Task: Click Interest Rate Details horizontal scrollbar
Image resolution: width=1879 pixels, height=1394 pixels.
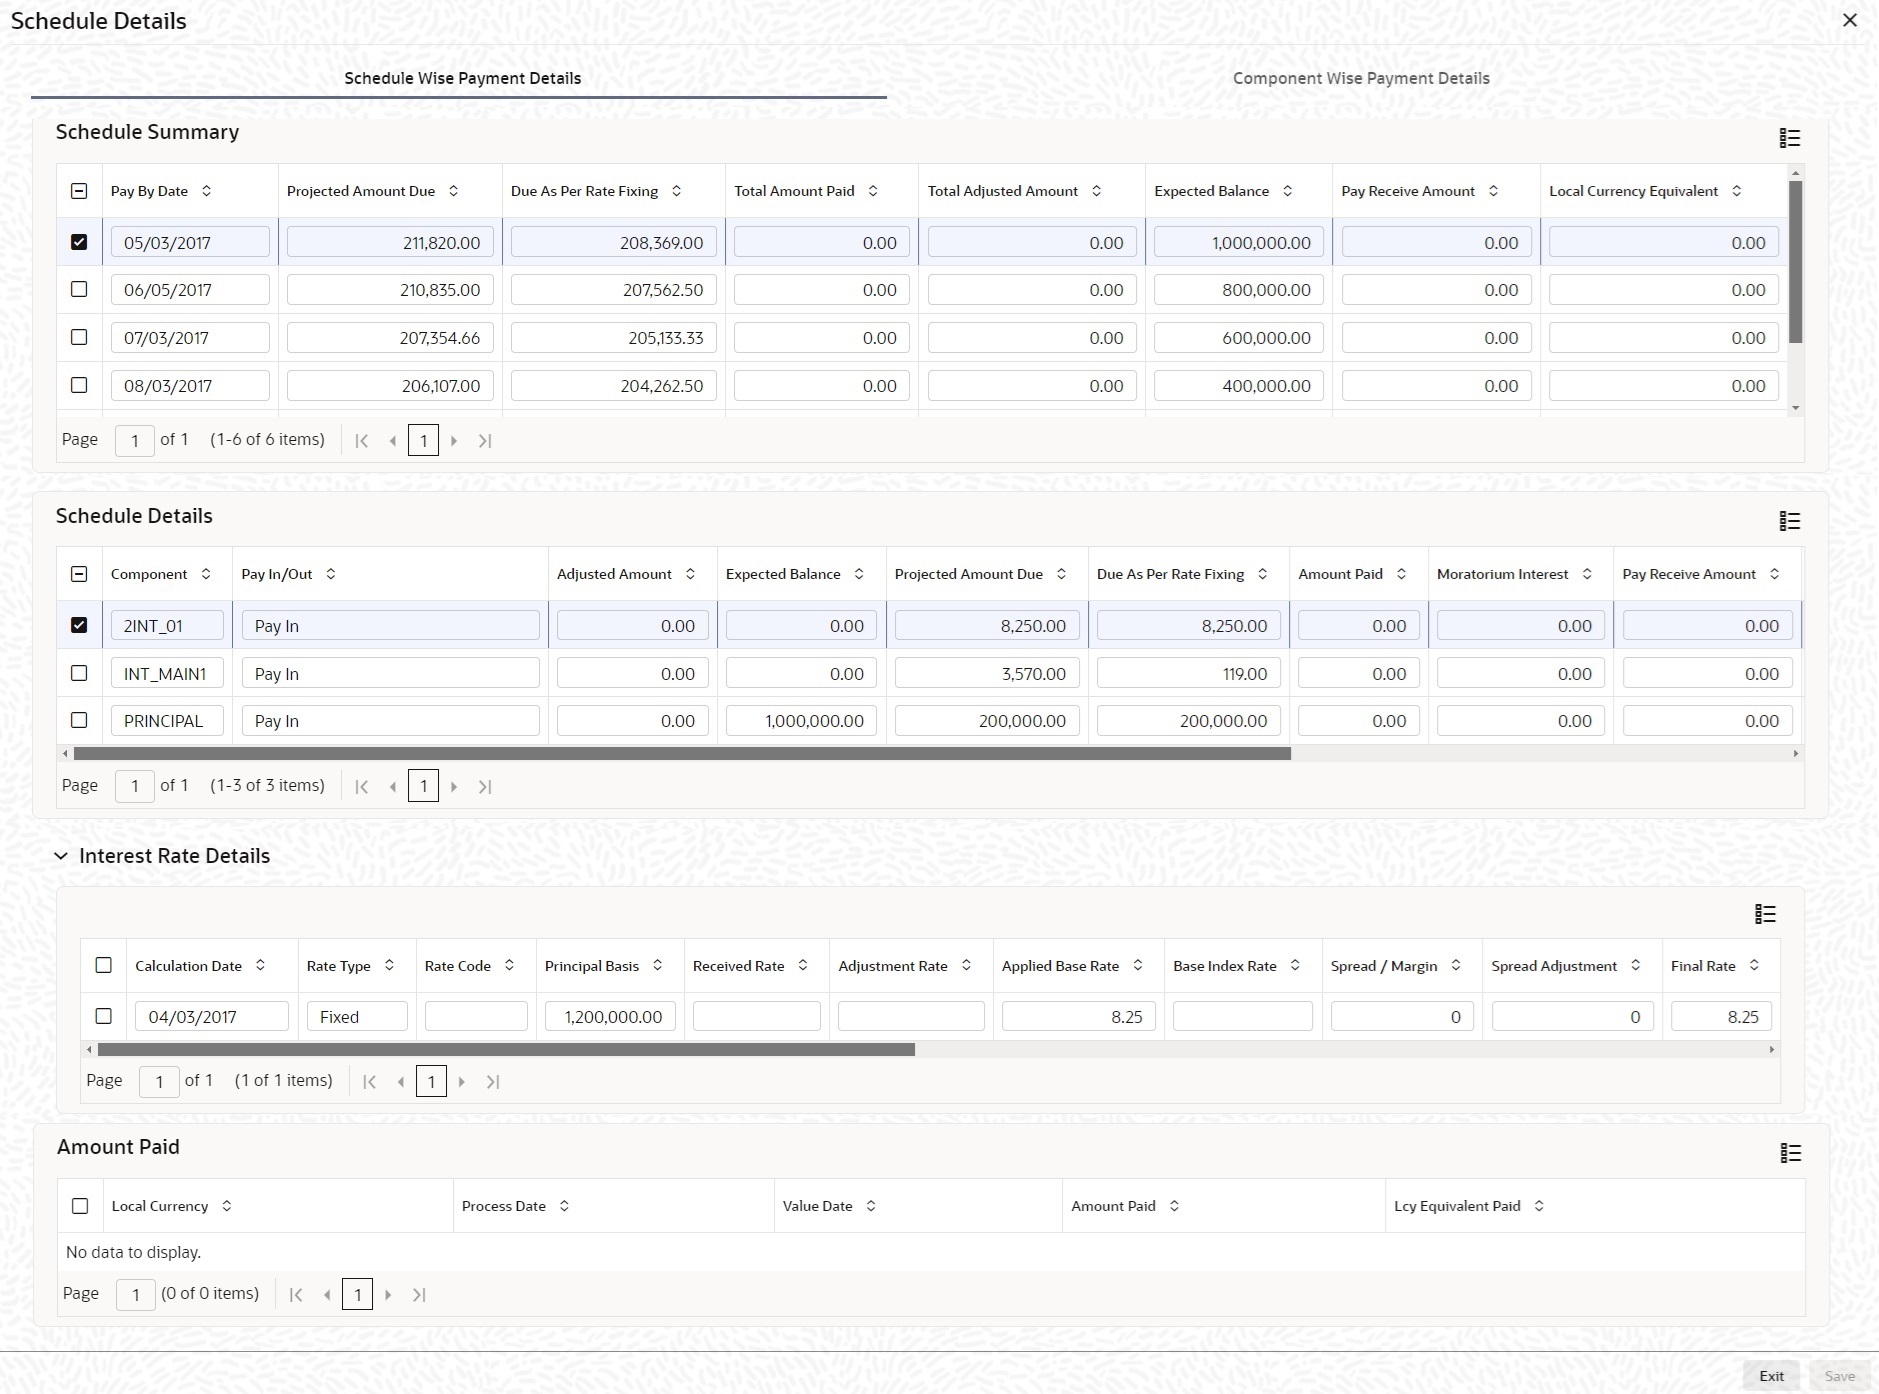Action: [506, 1050]
